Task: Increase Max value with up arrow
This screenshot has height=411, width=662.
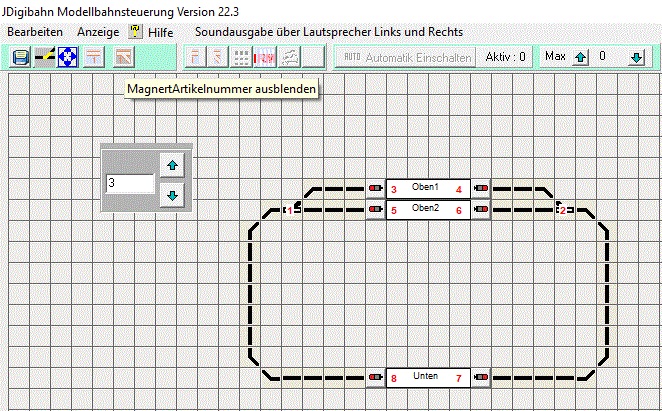Action: coord(581,57)
